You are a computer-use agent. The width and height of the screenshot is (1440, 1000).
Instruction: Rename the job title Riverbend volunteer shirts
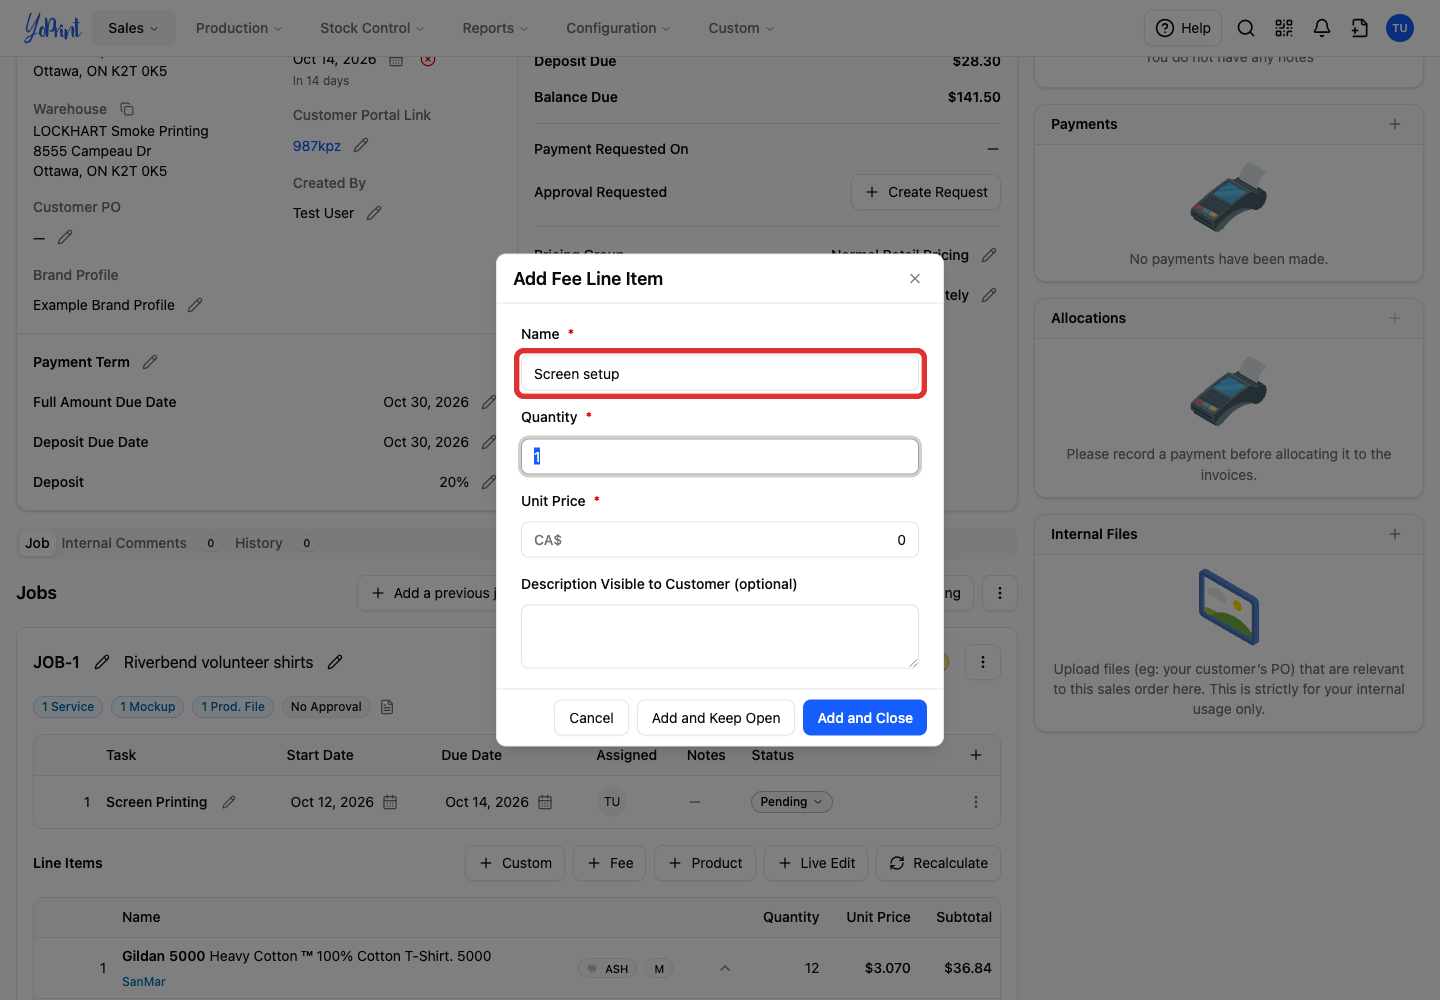point(335,662)
